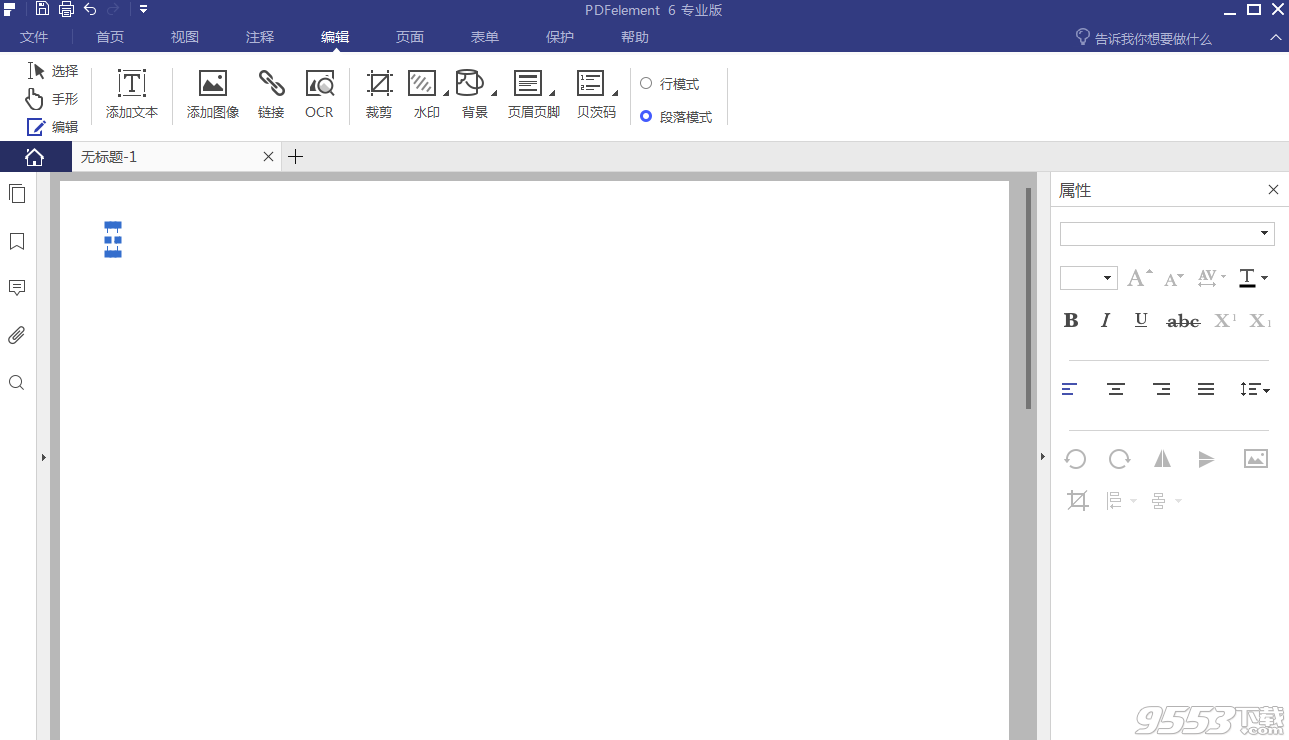Viewport: 1289px width, 740px height.
Task: Toggle underline formatting
Action: pos(1141,320)
